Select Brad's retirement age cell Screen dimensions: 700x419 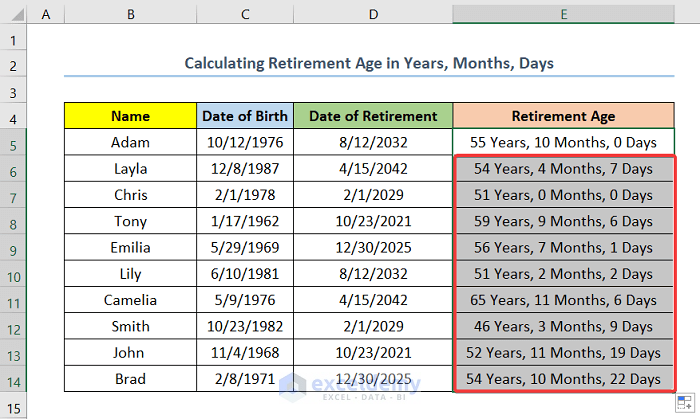click(x=563, y=379)
